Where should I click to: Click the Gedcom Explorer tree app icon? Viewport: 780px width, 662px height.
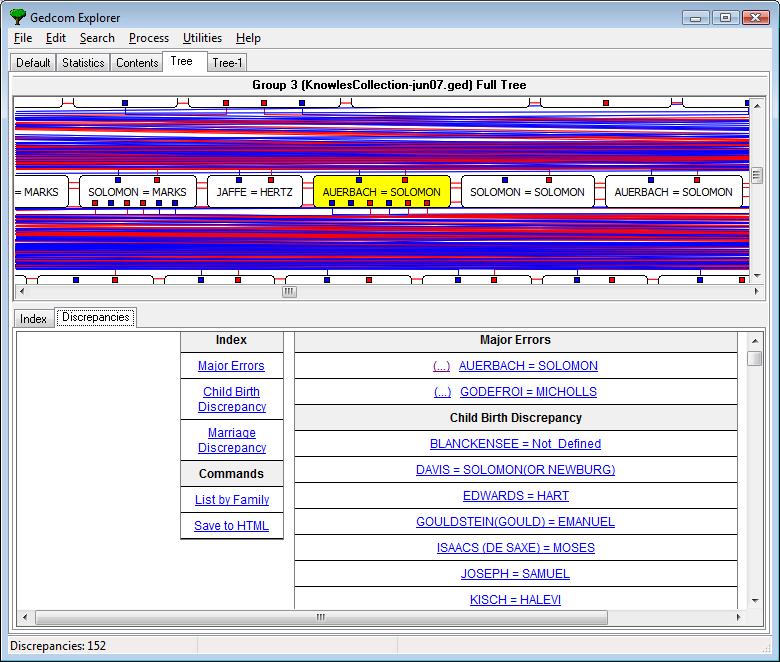click(17, 17)
